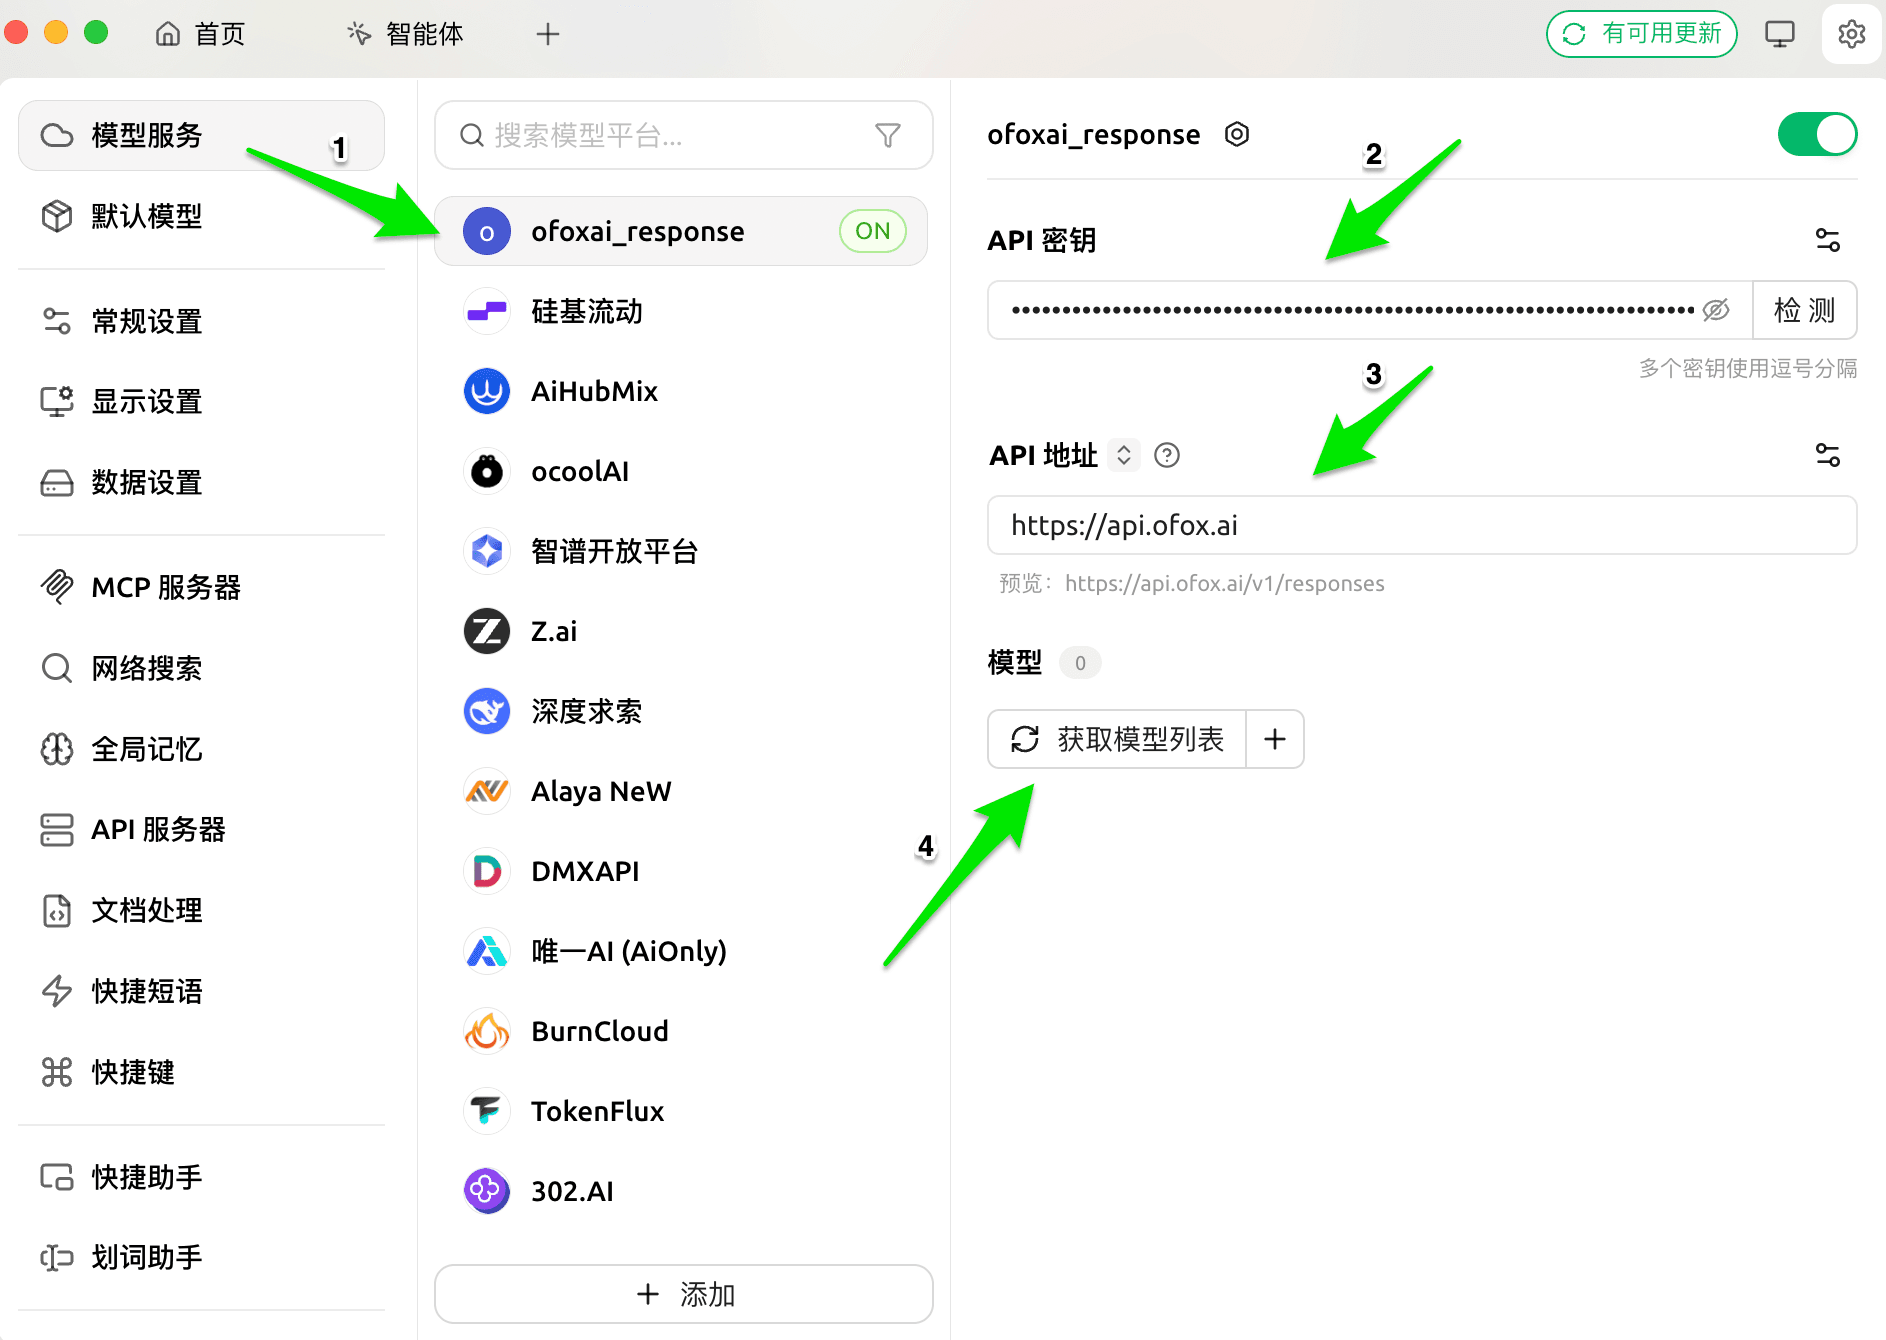Open 快捷助手 settings section
1886x1340 pixels.
pyautogui.click(x=201, y=1177)
